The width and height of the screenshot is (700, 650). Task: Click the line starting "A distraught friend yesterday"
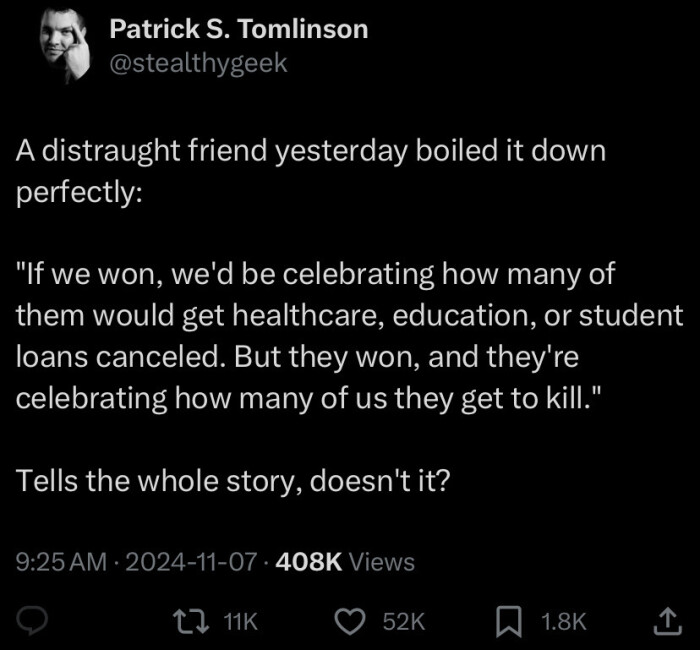tap(311, 151)
